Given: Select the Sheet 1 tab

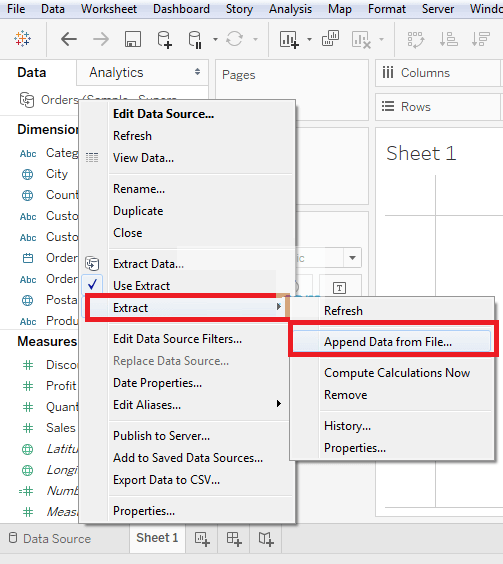Looking at the screenshot, I should click(157, 538).
